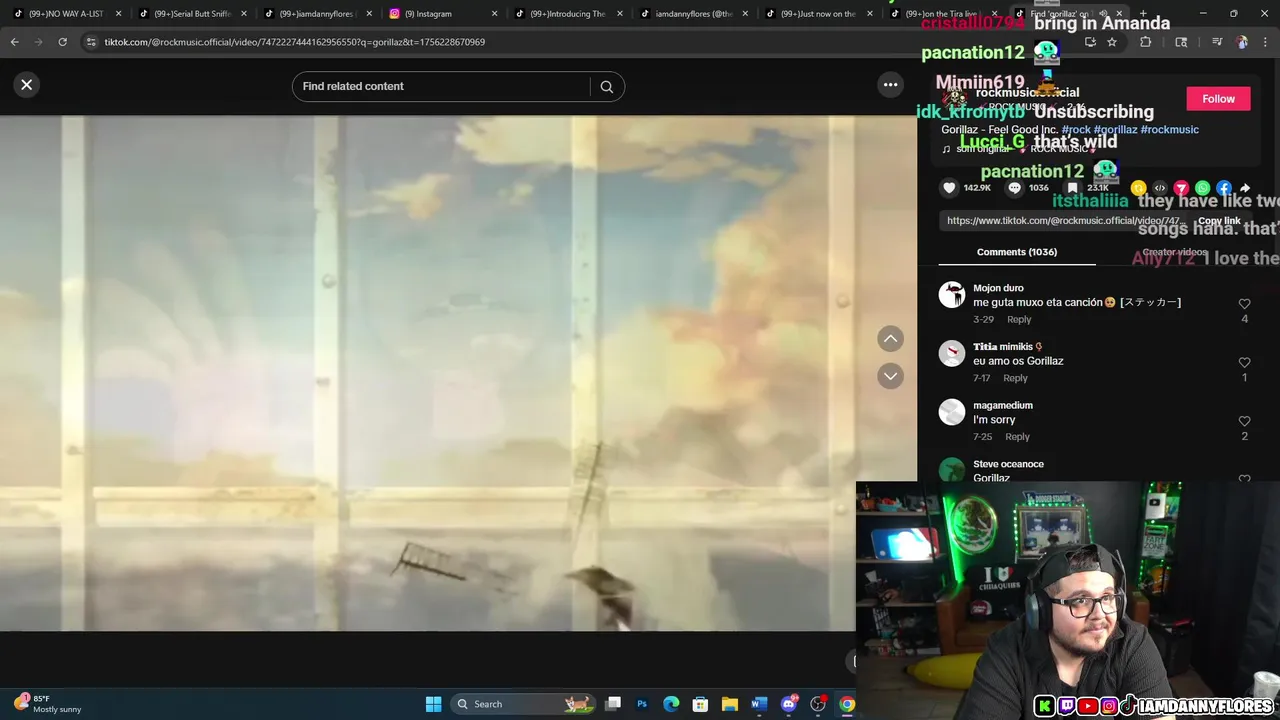The image size is (1280, 720).
Task: Switch to the Just now on the browser tab
Action: 817,14
